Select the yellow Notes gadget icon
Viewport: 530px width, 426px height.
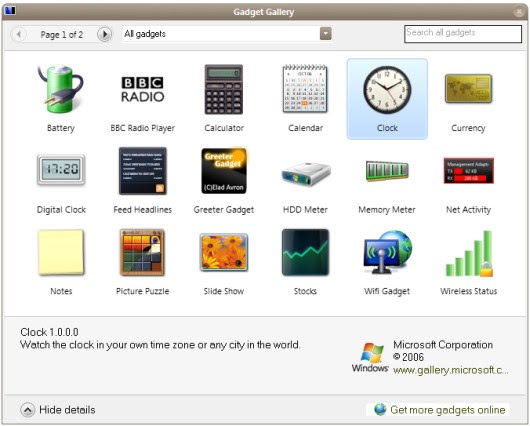pos(61,252)
